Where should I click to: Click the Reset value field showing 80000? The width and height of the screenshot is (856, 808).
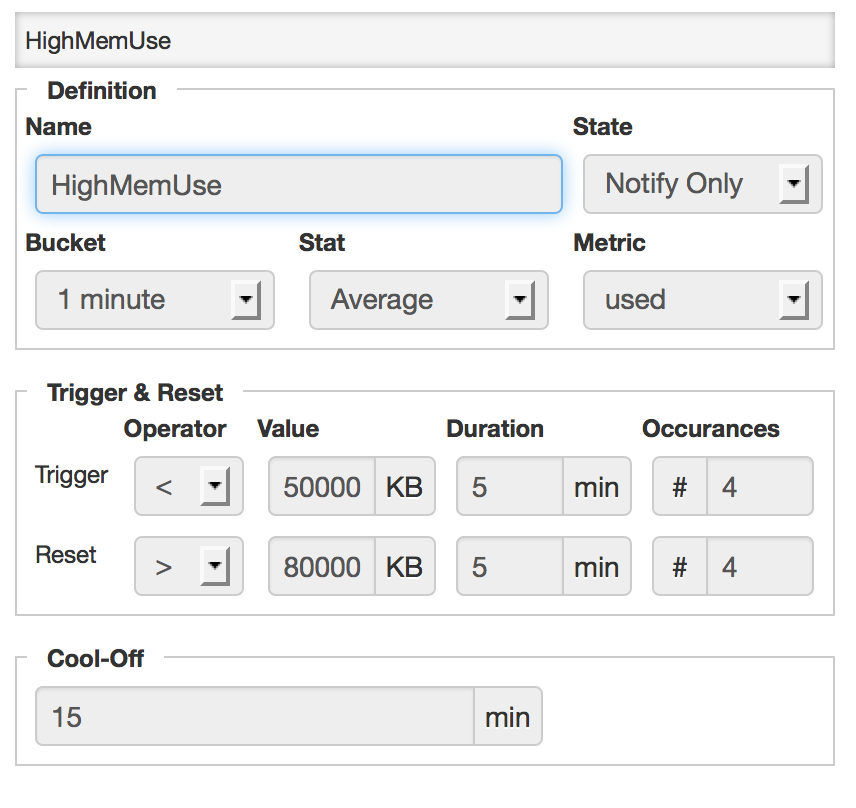322,567
